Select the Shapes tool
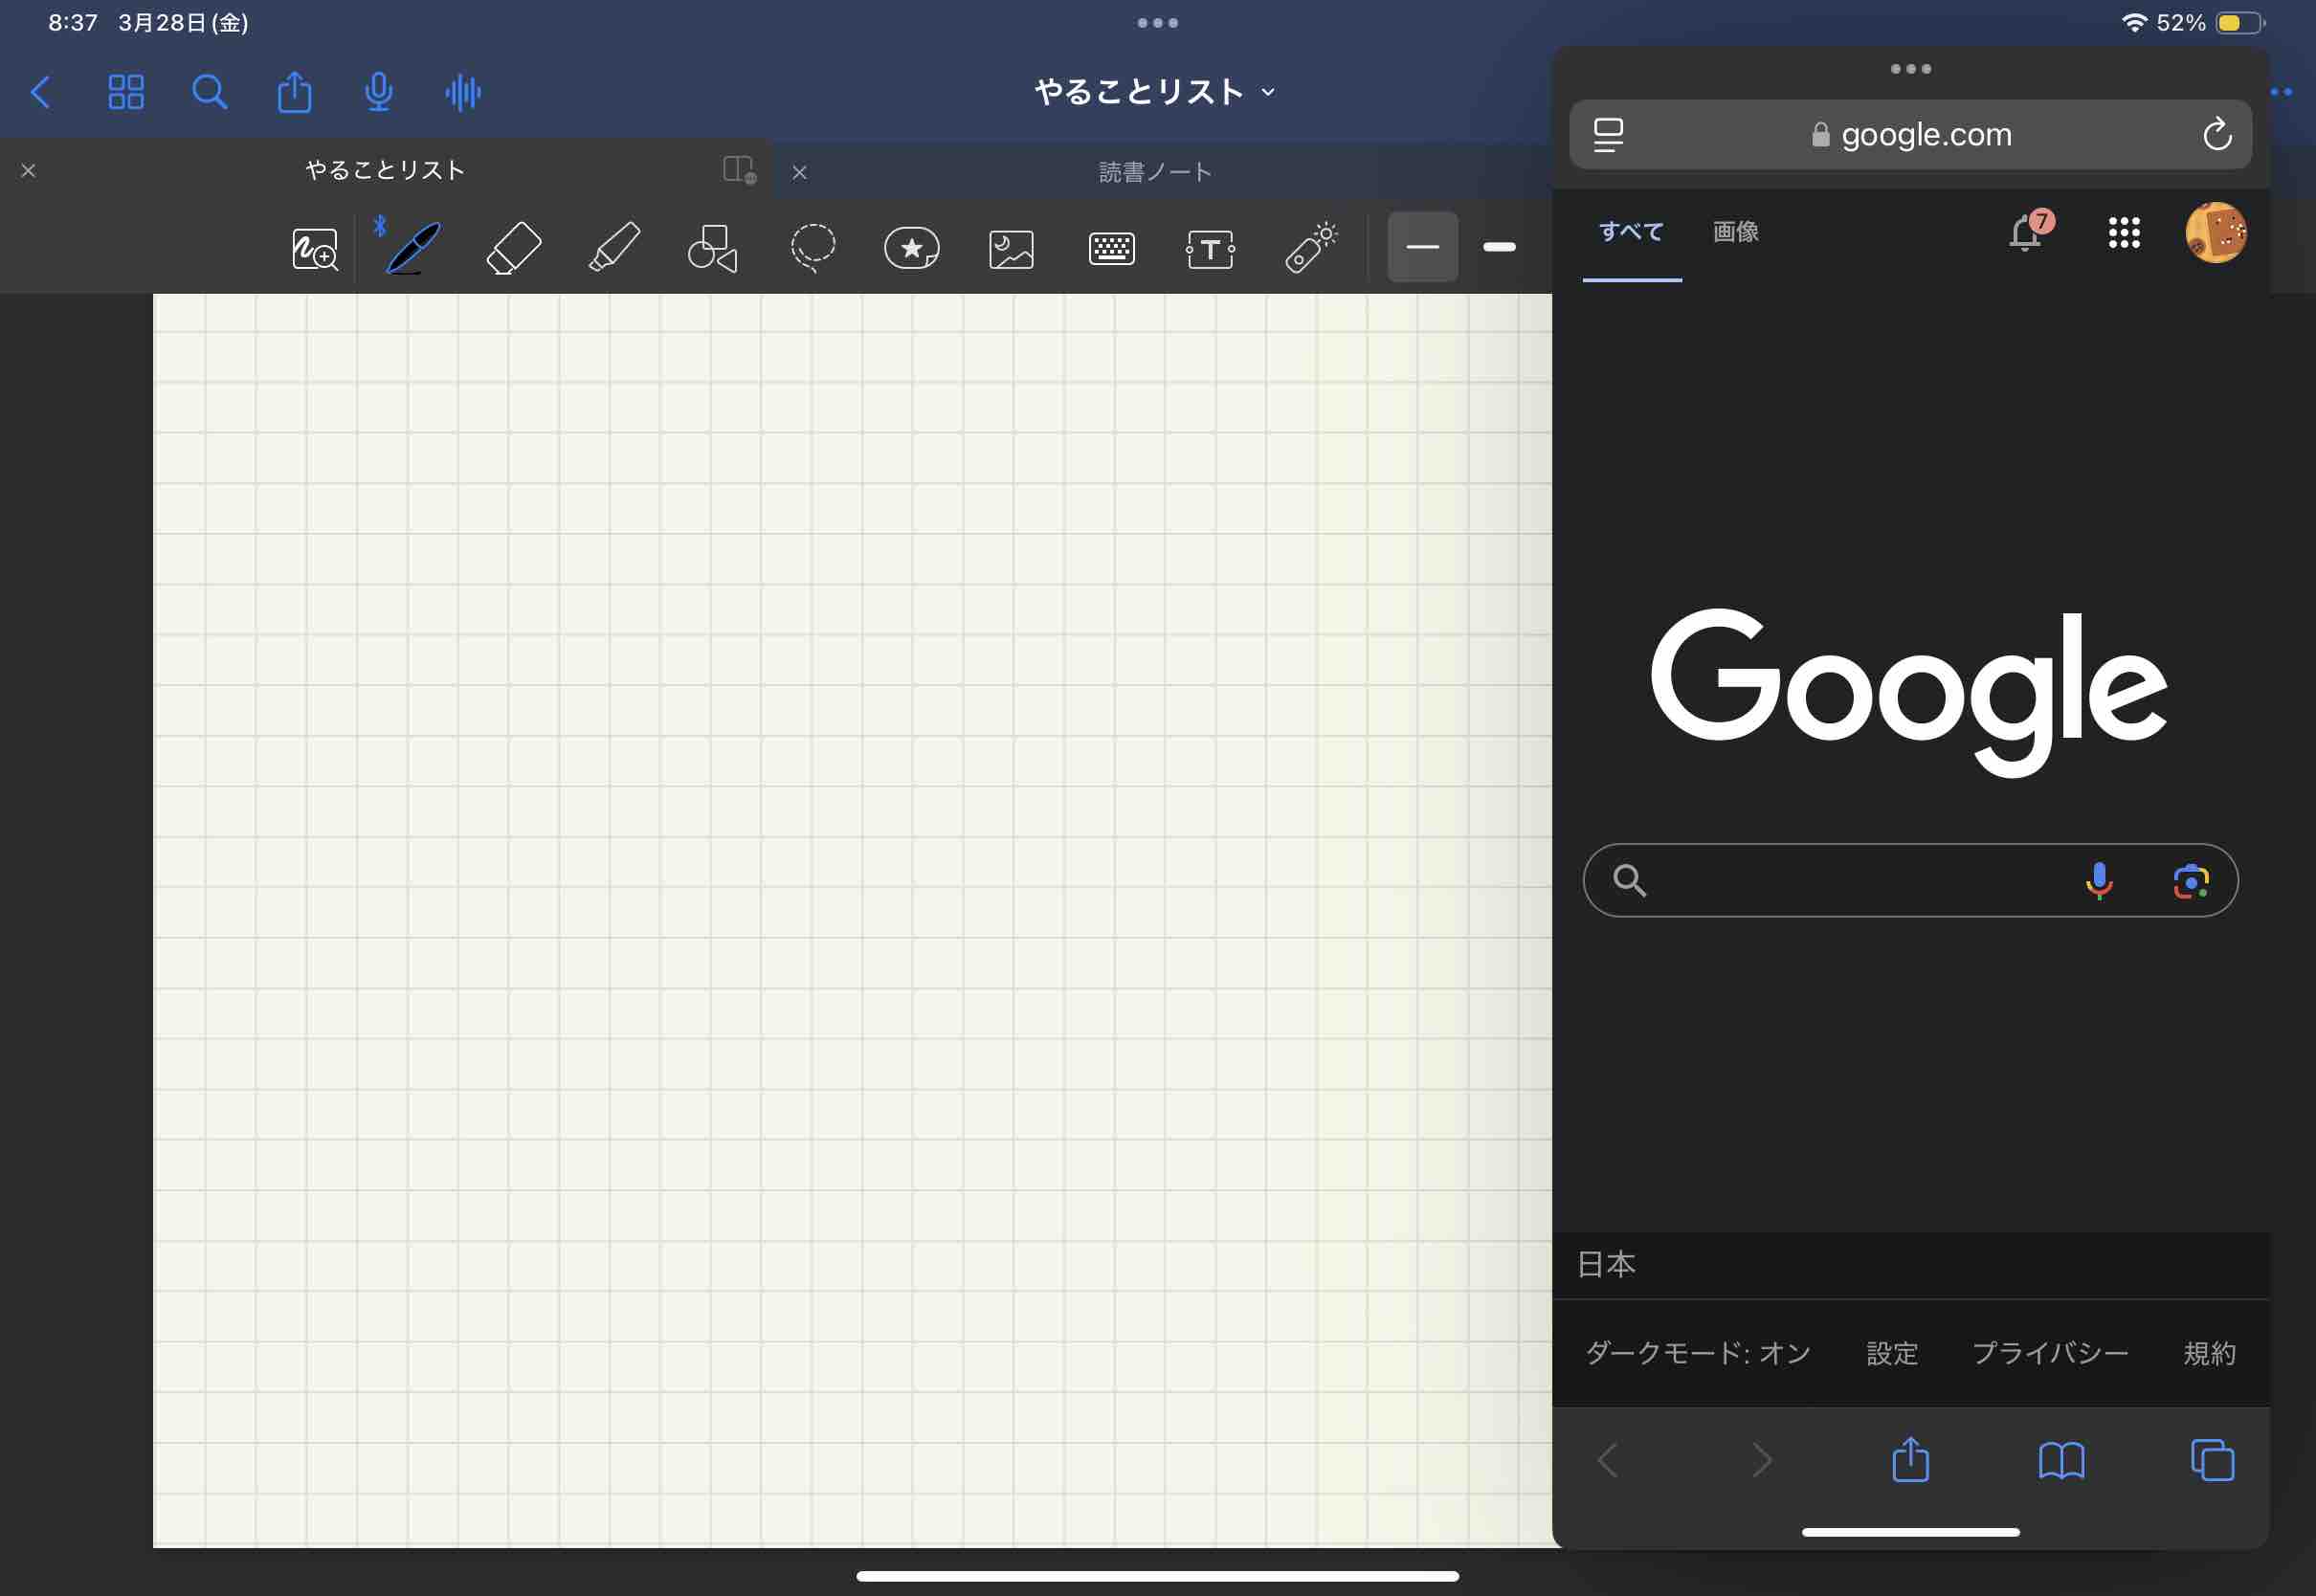Viewport: 2316px width, 1596px height. (x=712, y=248)
